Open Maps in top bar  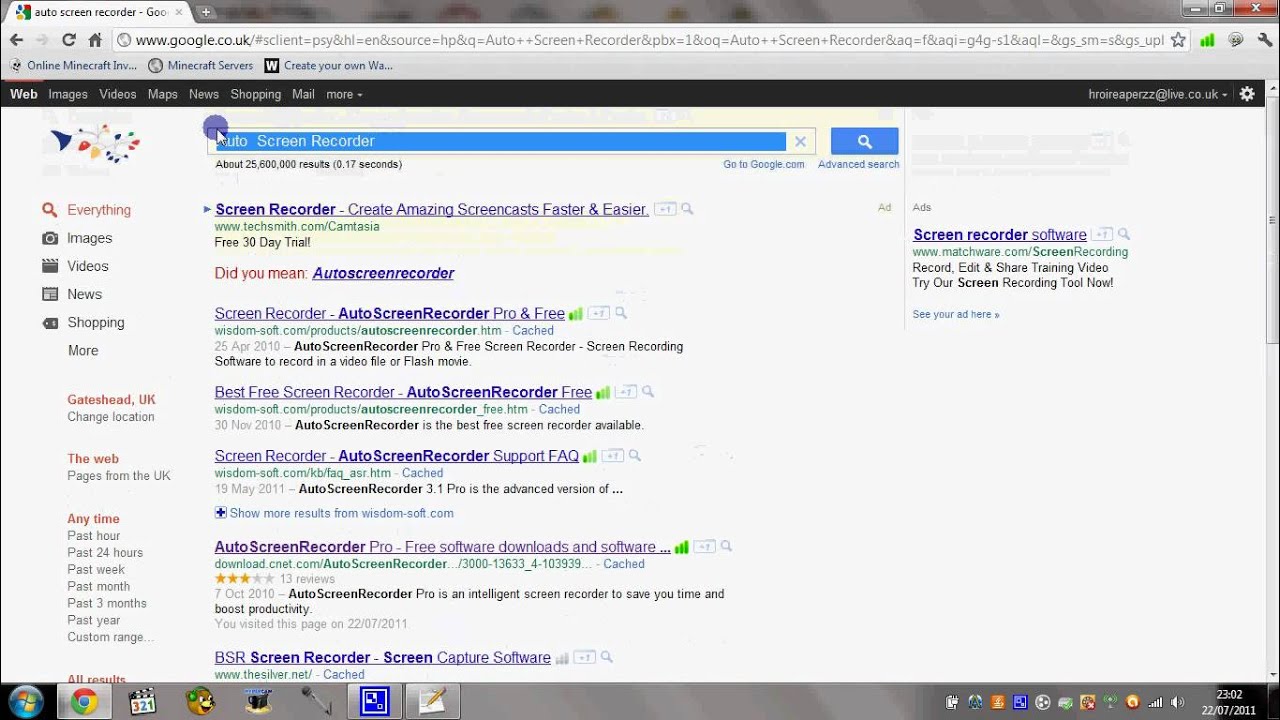(163, 94)
